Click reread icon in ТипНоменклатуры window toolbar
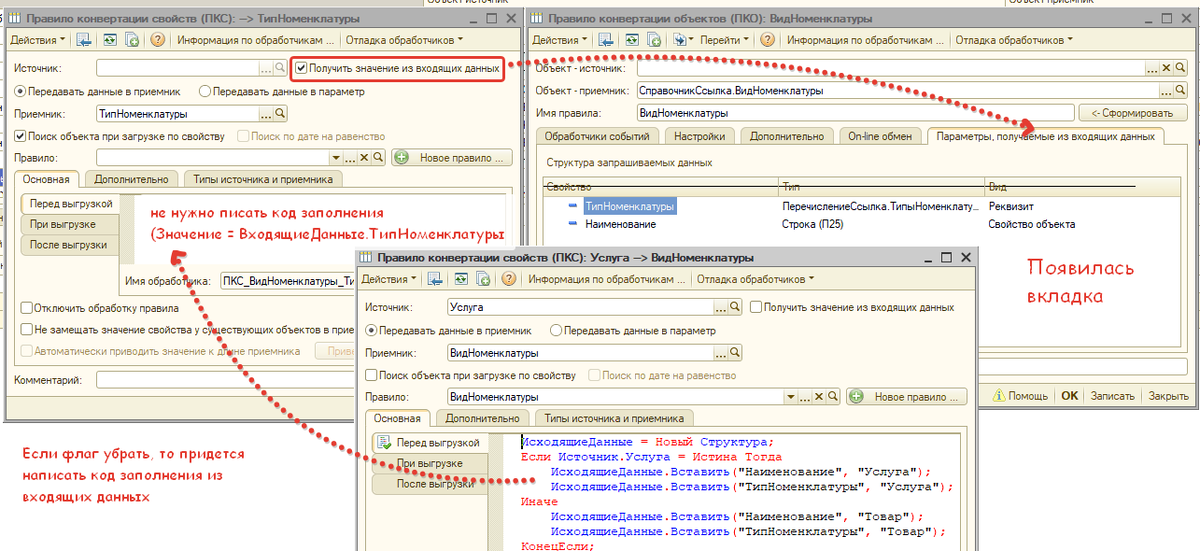The width and height of the screenshot is (1200, 551). coord(108,40)
